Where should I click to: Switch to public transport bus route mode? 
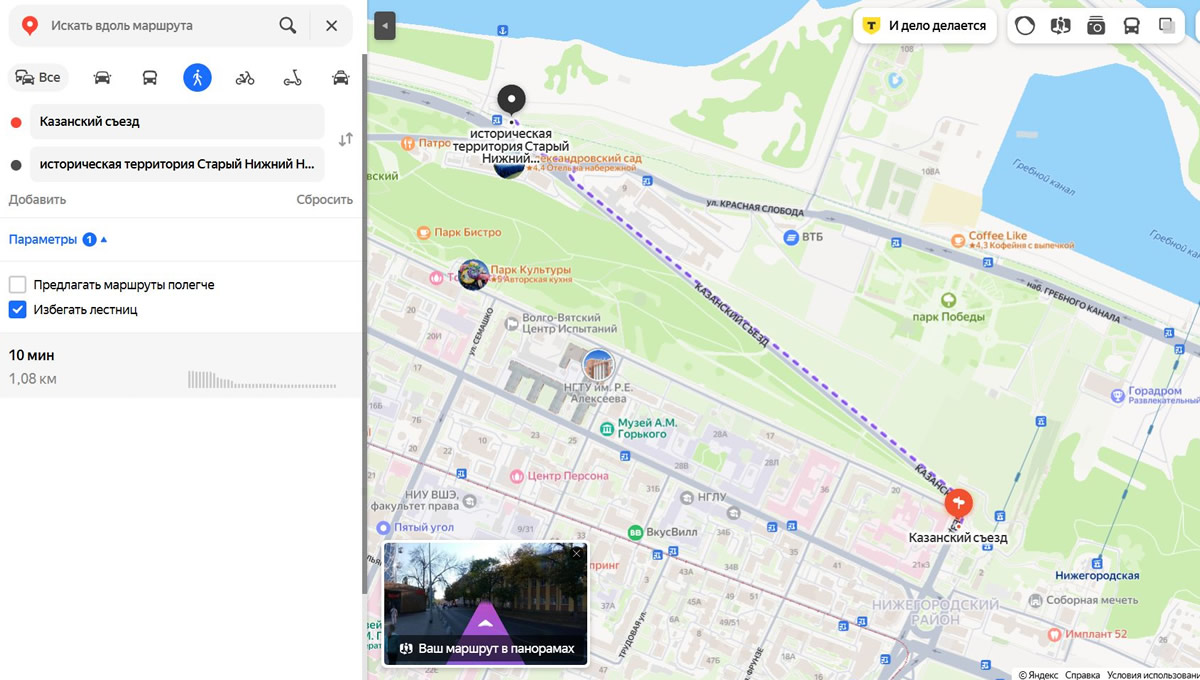[x=150, y=78]
